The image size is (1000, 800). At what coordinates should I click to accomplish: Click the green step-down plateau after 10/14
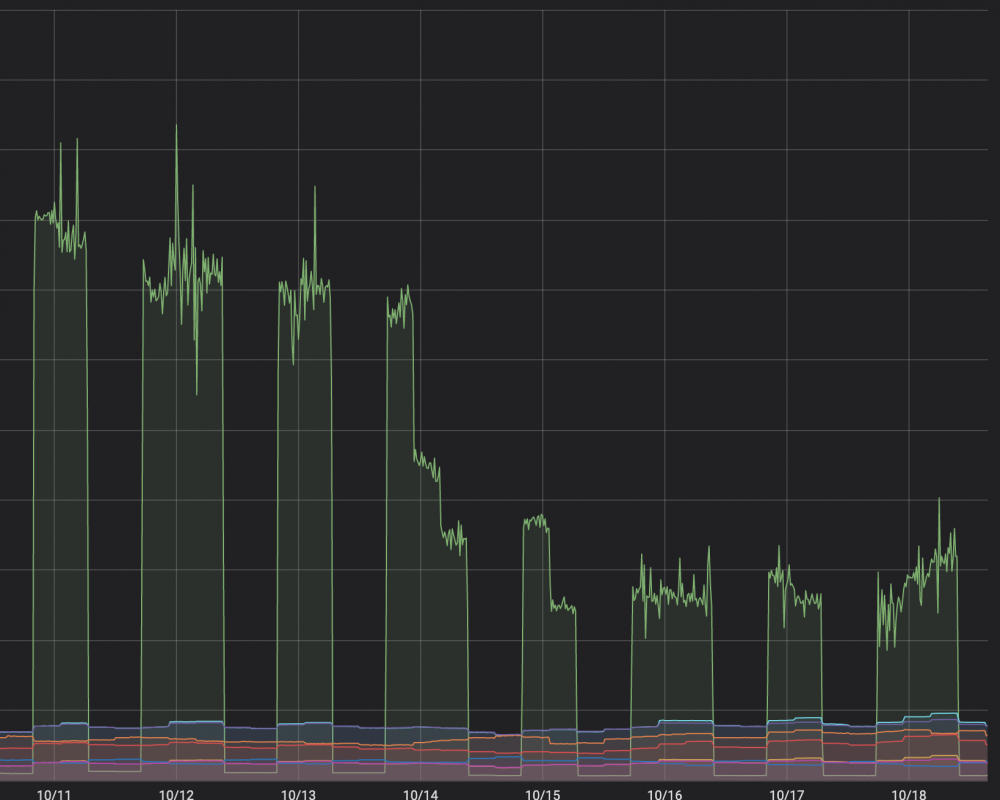tap(427, 464)
